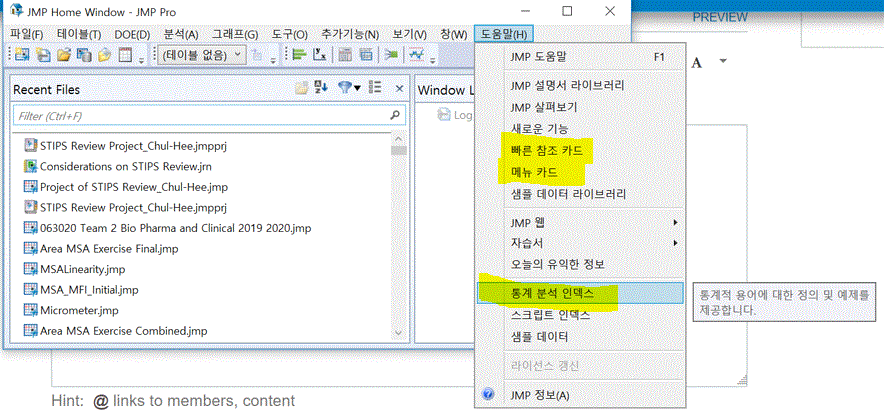Click the data table grid toolbar icon
Screen dimensions: 884x412
click(x=126, y=55)
